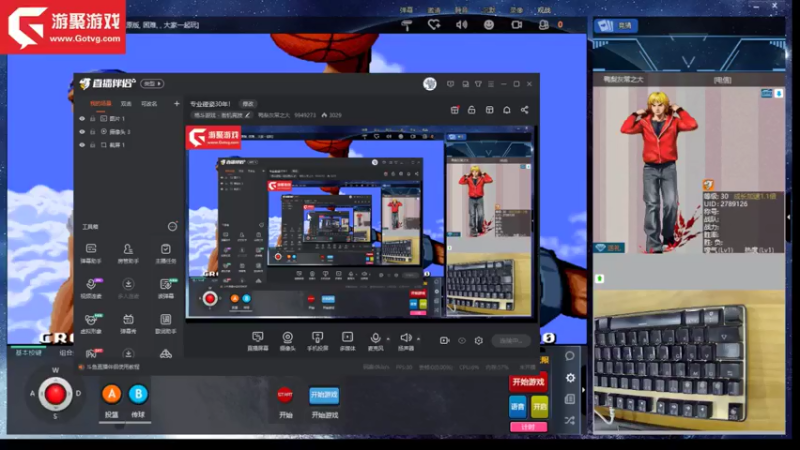Viewport: 800px width, 450px height.
Task: Mute the 麦克风 microphone
Action: (376, 341)
